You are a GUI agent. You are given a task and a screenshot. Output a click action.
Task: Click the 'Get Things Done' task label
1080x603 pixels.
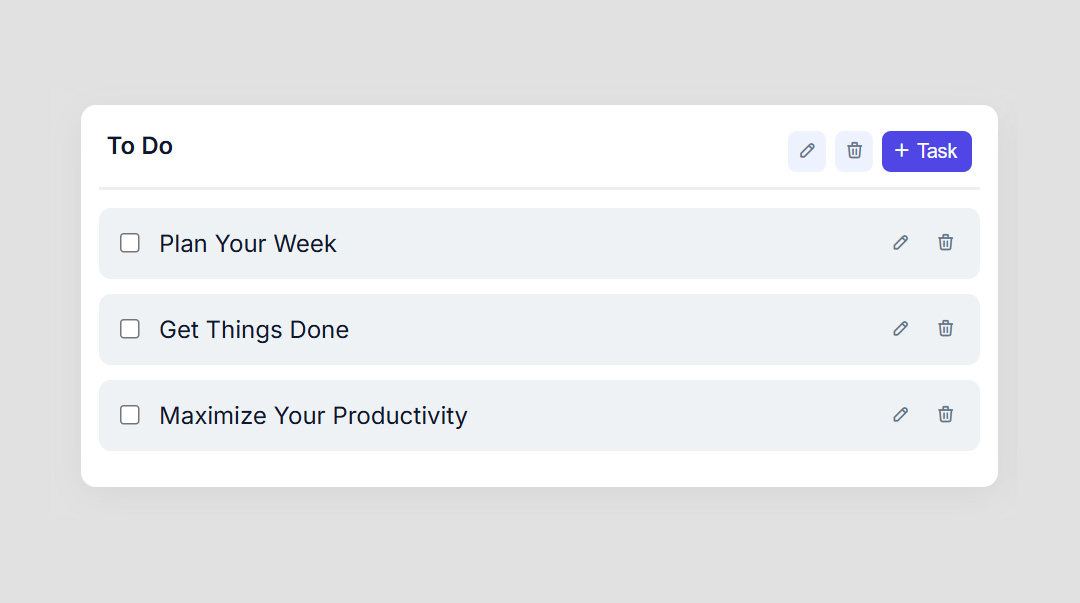(x=254, y=329)
